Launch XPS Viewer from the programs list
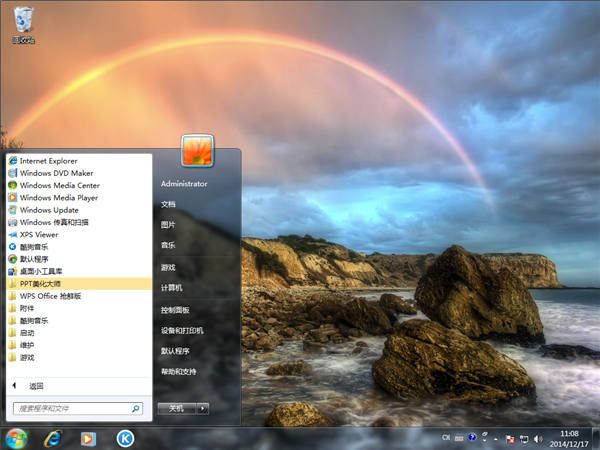Screen dimensions: 600x450 [x=40, y=234]
